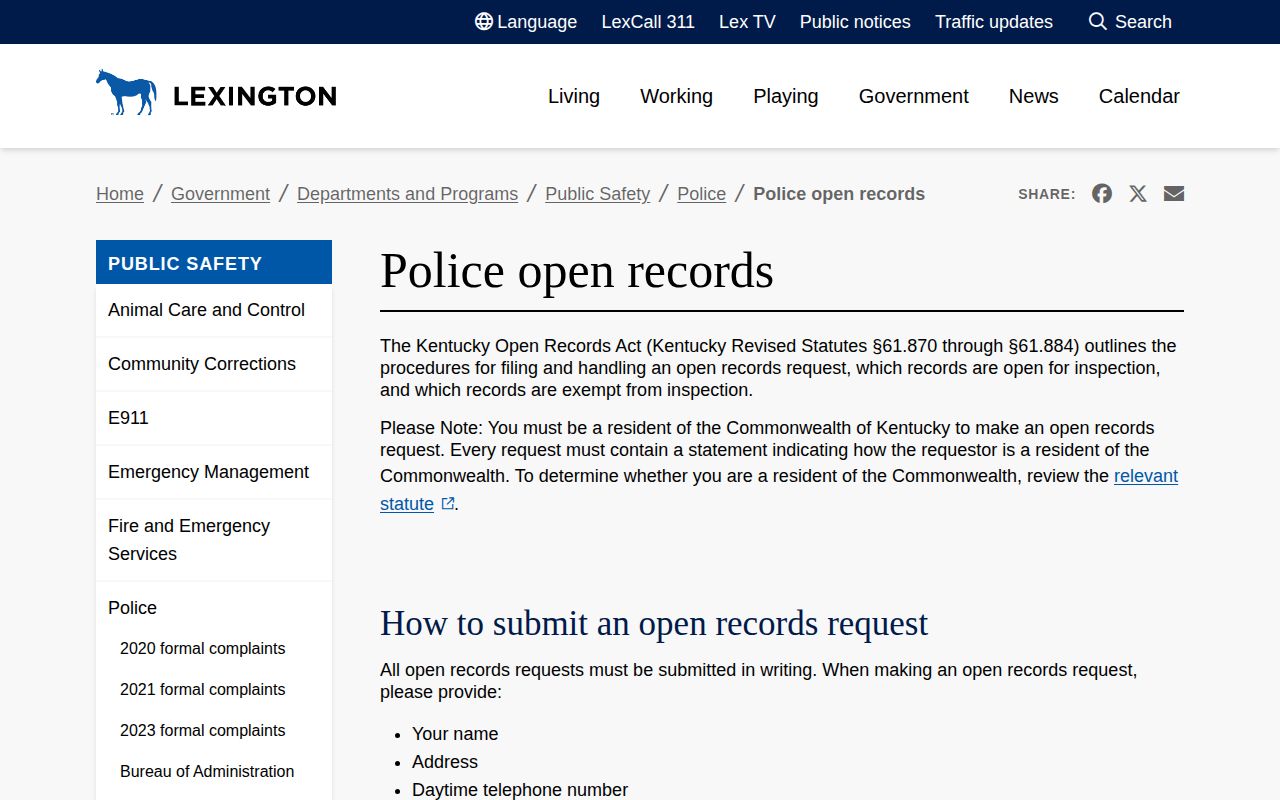View Traffic updates
The image size is (1280, 800).
[994, 22]
